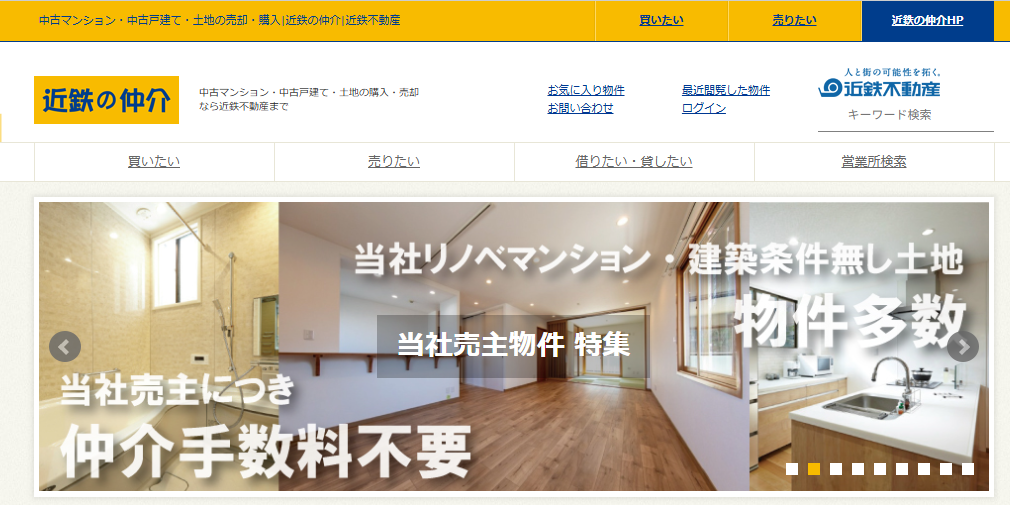Screen dimensions: 1010x505
Task: Advance carousel with right arrow
Action: [963, 347]
